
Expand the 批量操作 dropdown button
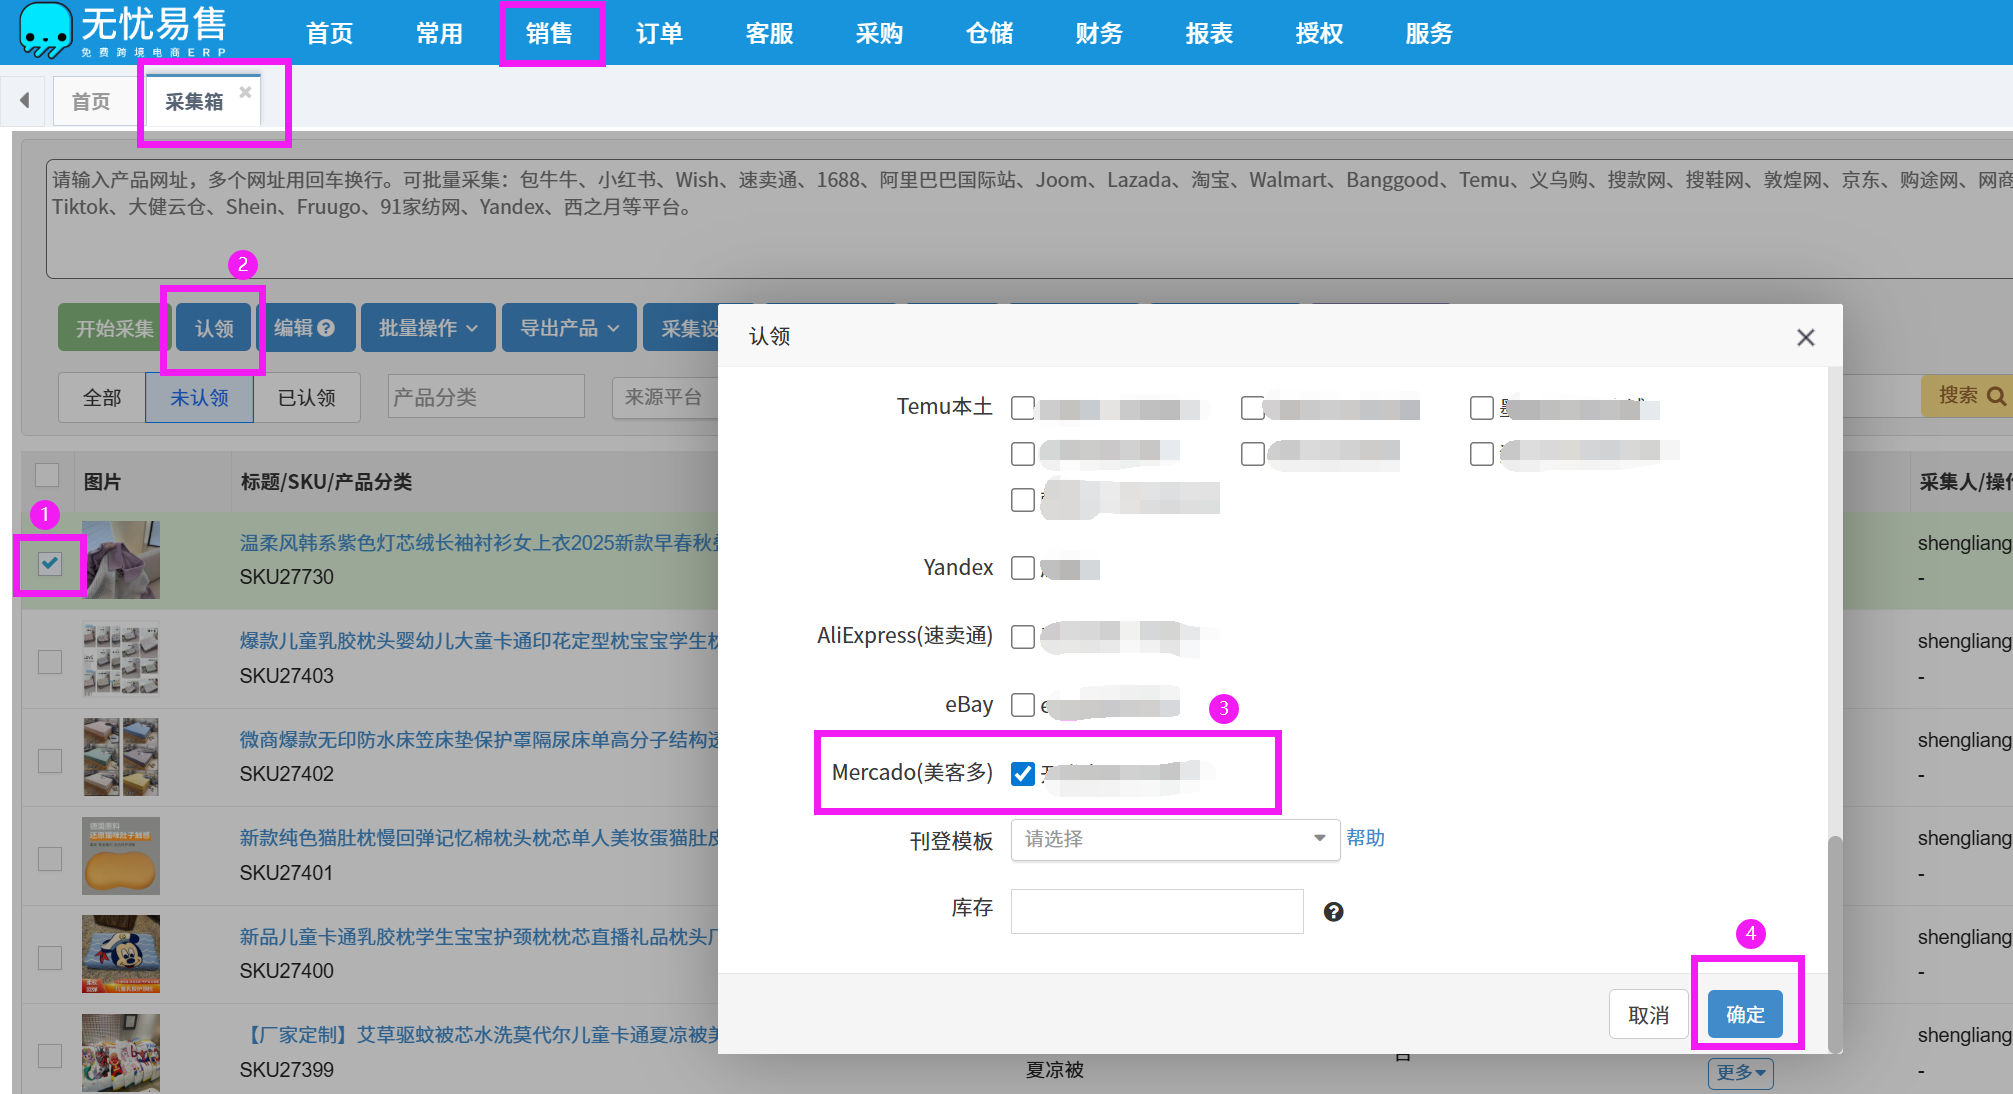428,328
